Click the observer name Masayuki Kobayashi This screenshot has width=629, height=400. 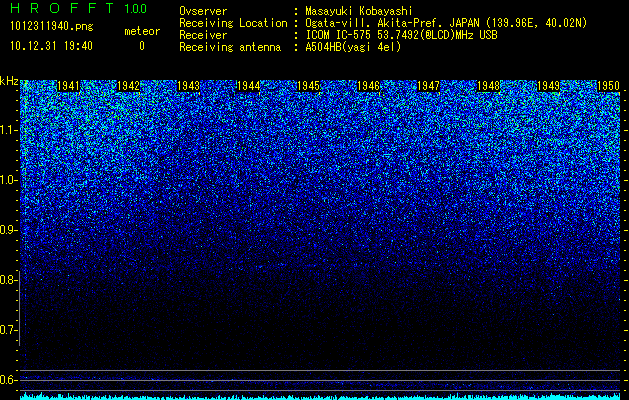click(359, 11)
